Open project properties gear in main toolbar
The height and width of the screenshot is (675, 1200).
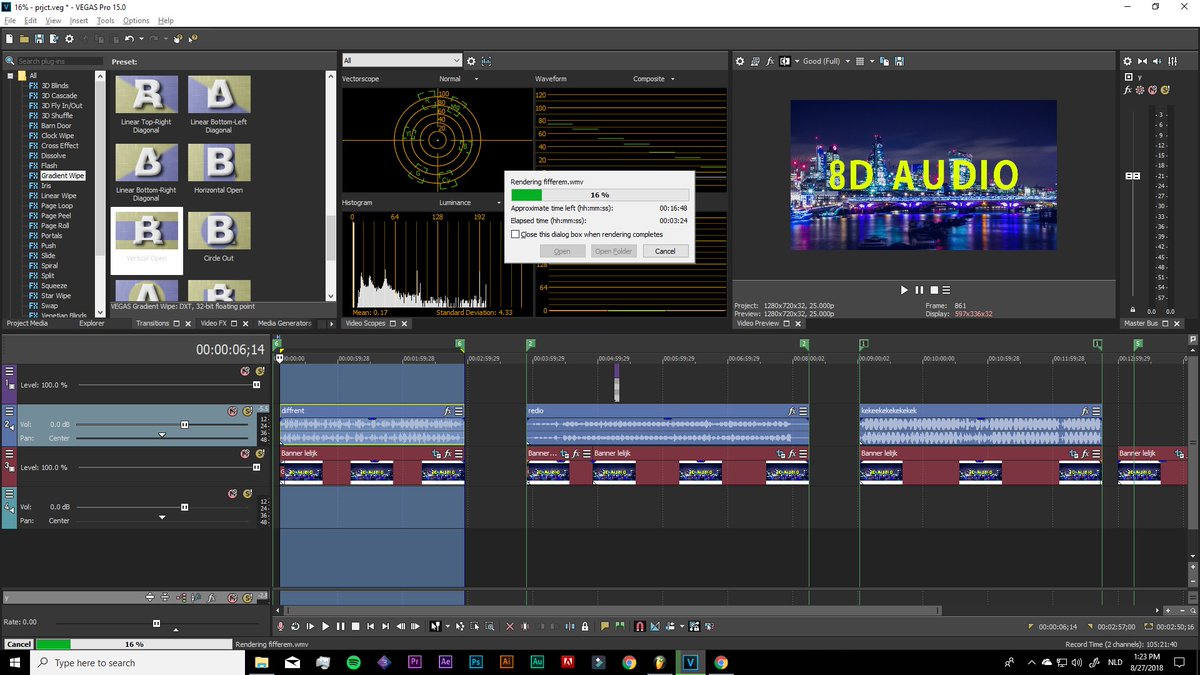click(x=69, y=39)
